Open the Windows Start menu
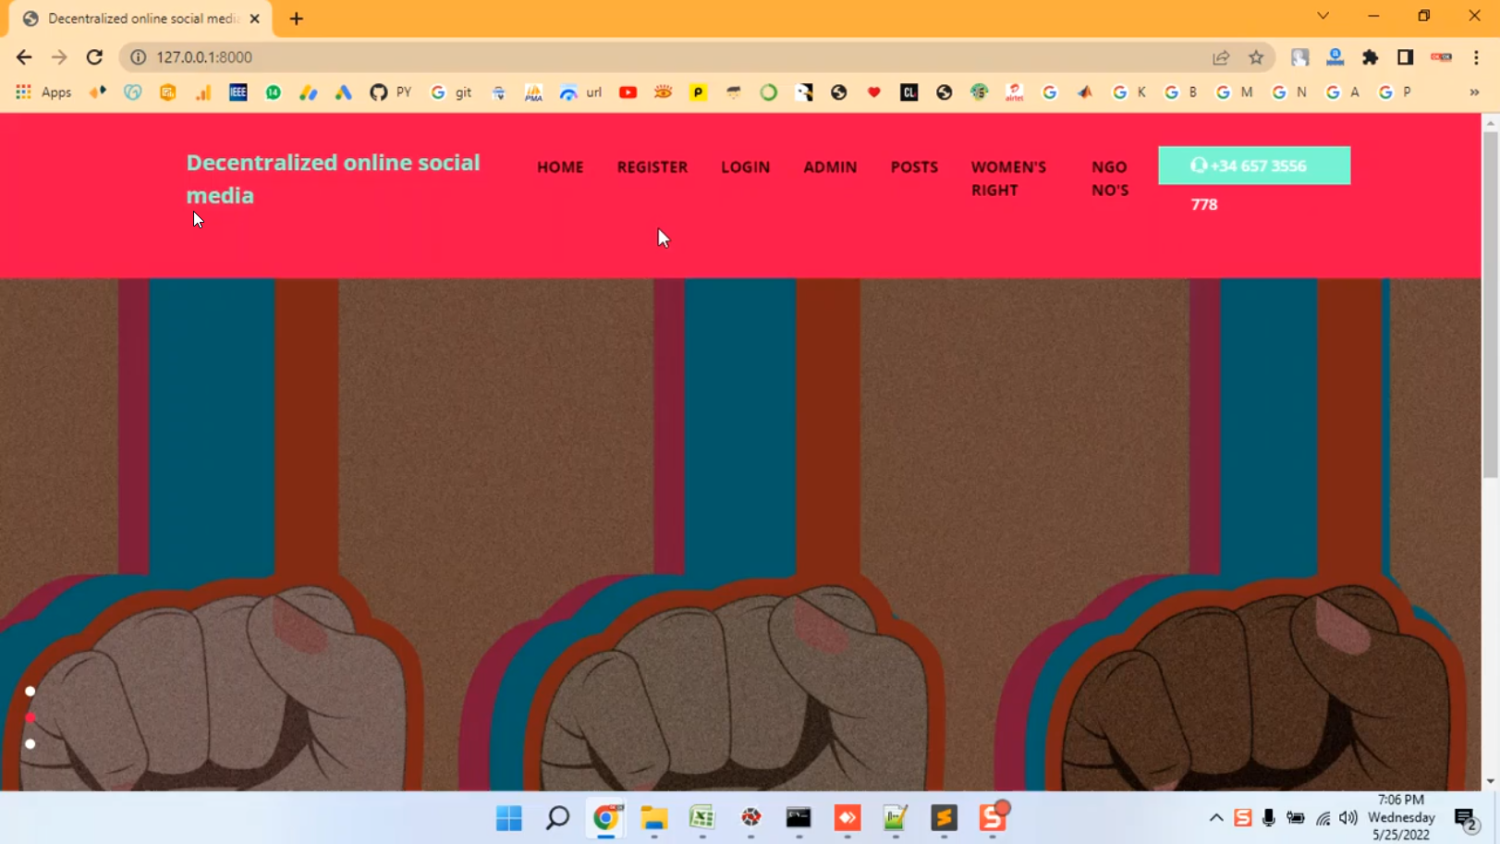Screen dimensions: 1500x844 pos(509,818)
